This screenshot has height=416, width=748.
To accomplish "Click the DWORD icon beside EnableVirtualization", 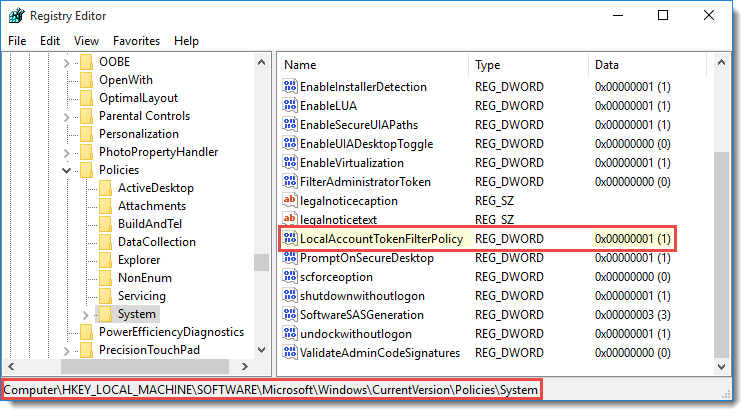I will [x=290, y=163].
